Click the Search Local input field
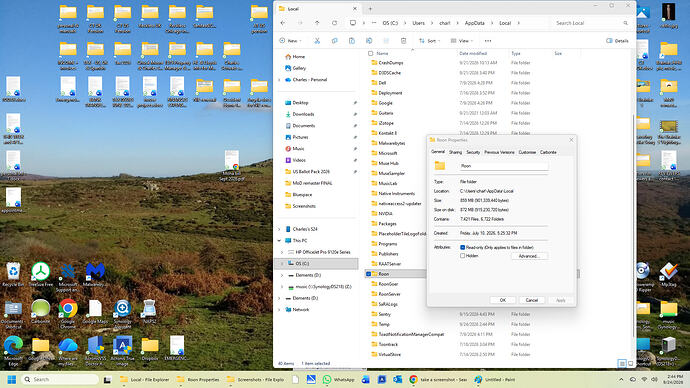 point(591,23)
